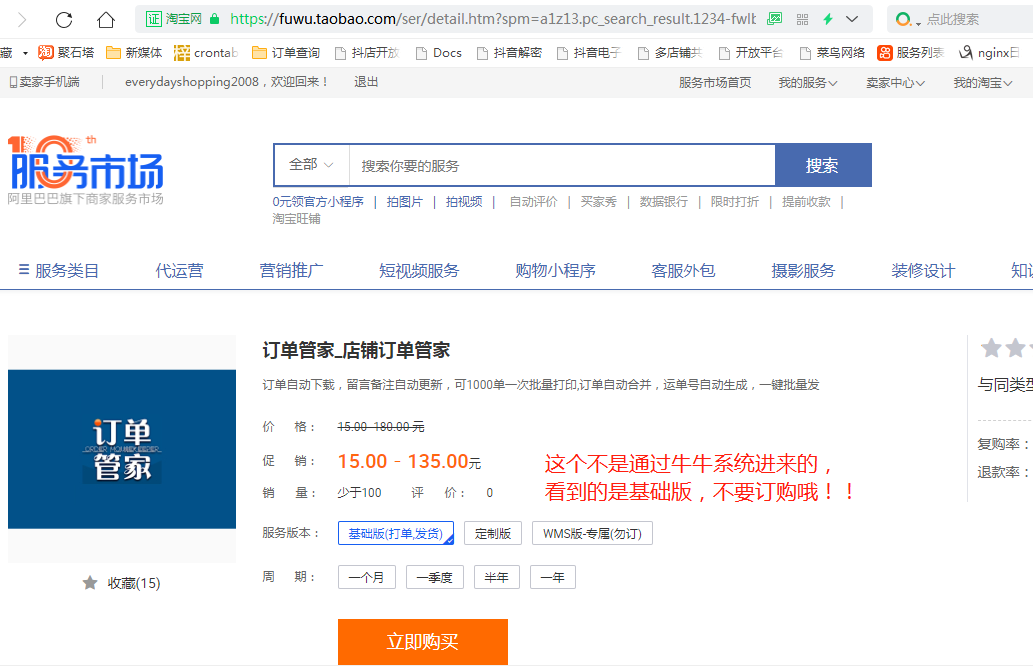Open 全部 search category dropdown
The height and width of the screenshot is (668, 1033).
point(311,165)
